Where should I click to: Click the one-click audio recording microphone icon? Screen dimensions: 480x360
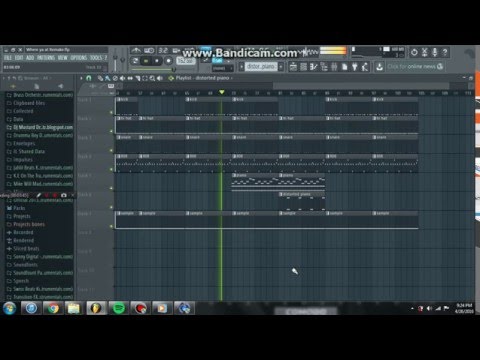[435, 52]
